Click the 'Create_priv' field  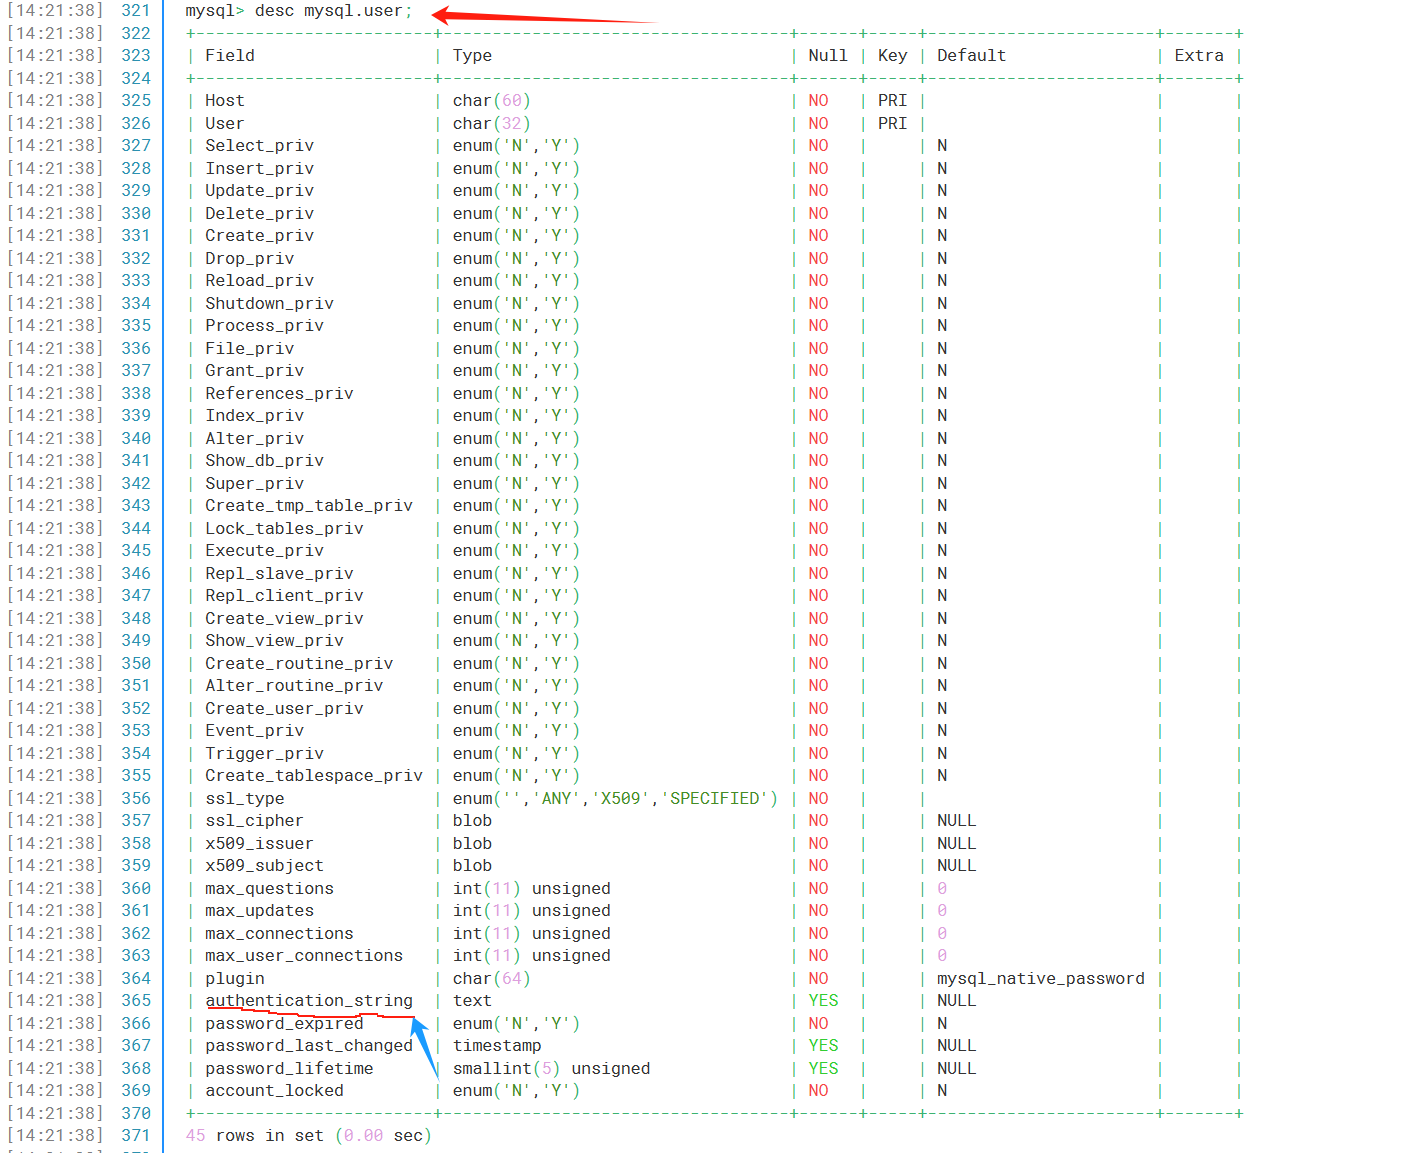pos(260,236)
